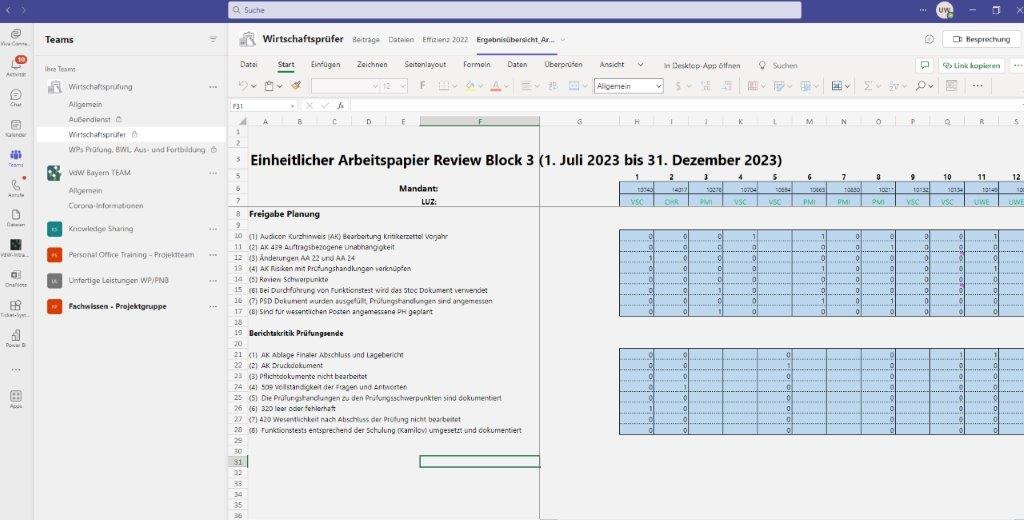Click the chat info icon near Besprechung
Image resolution: width=1024 pixels, height=520 pixels.
click(929, 39)
